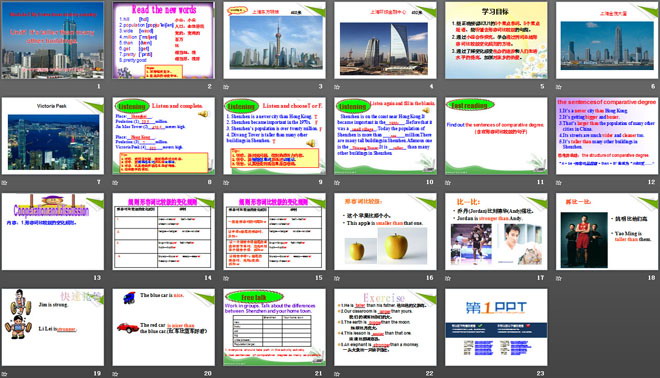
Task: Select the 'Free talk' slide thumbnail
Action: coord(274,327)
